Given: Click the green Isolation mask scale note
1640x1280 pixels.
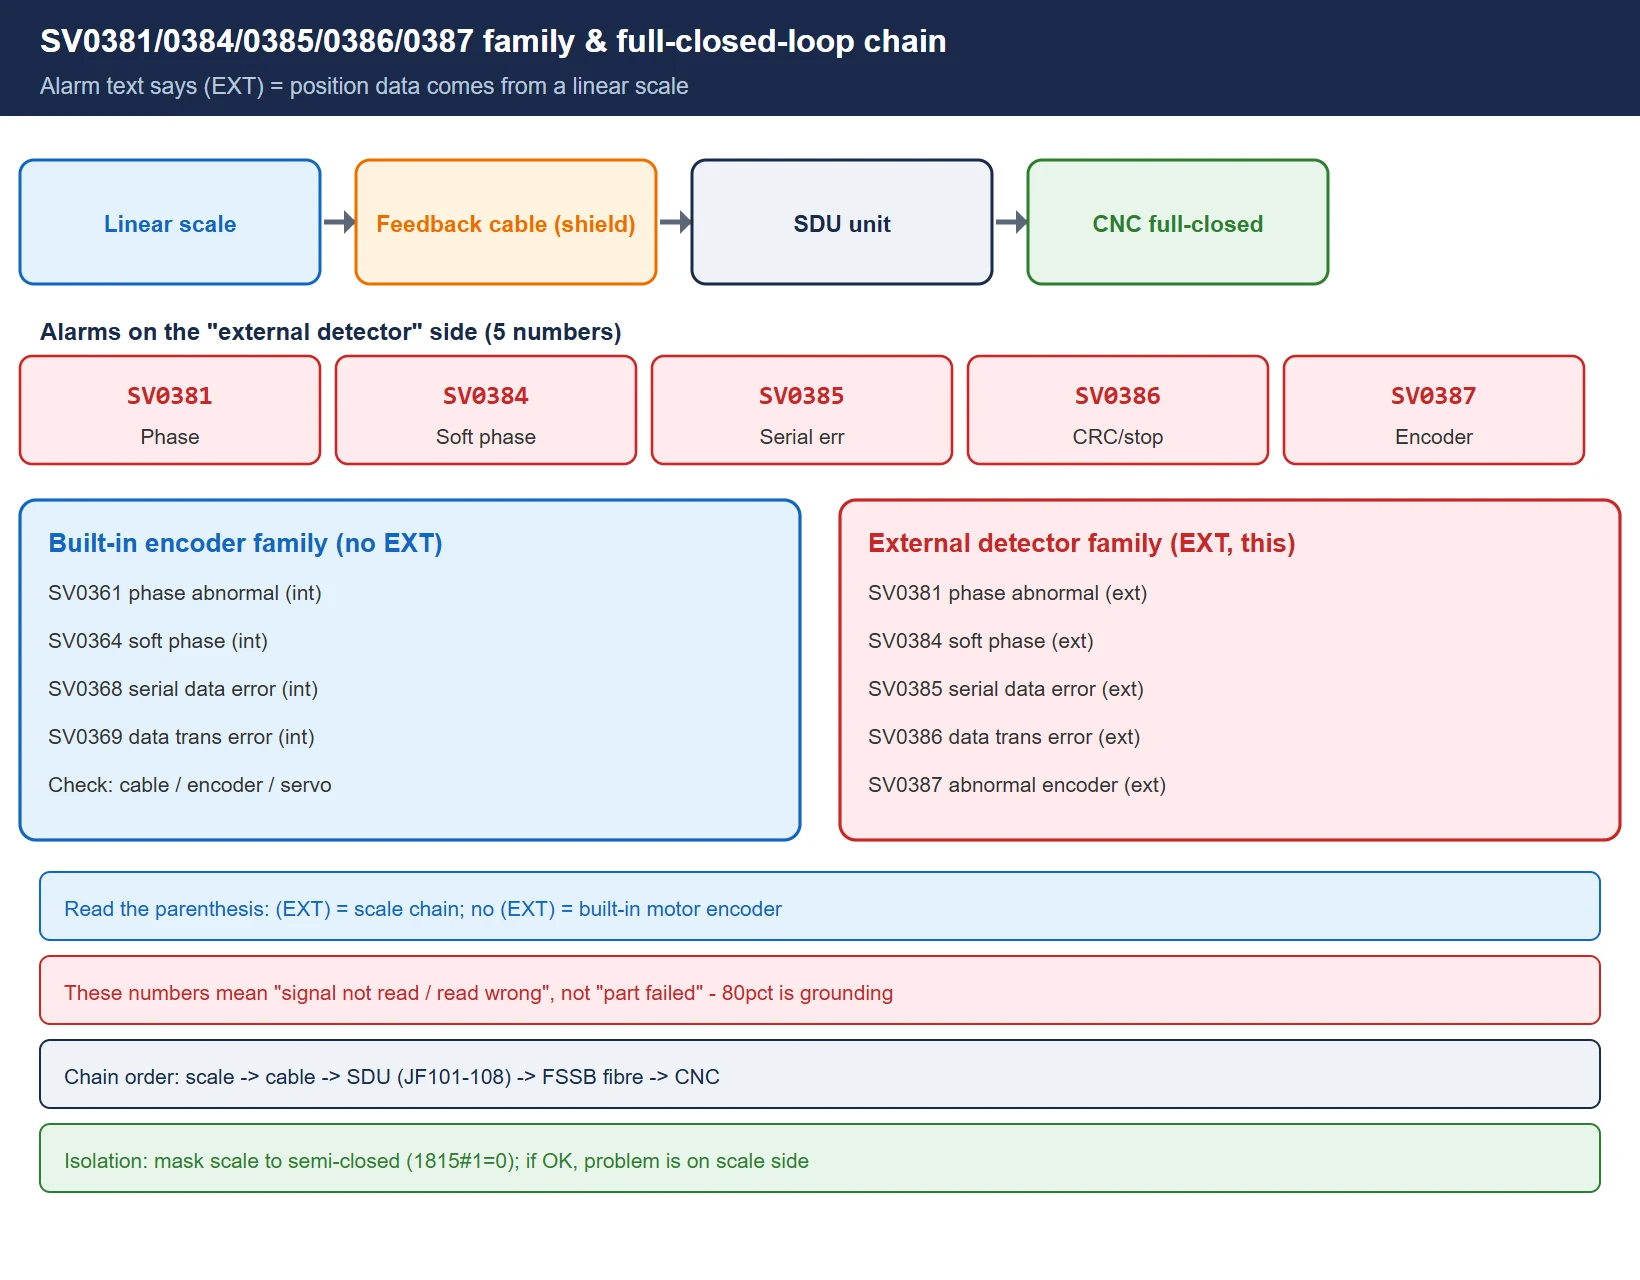Looking at the screenshot, I should pyautogui.click(x=820, y=1158).
